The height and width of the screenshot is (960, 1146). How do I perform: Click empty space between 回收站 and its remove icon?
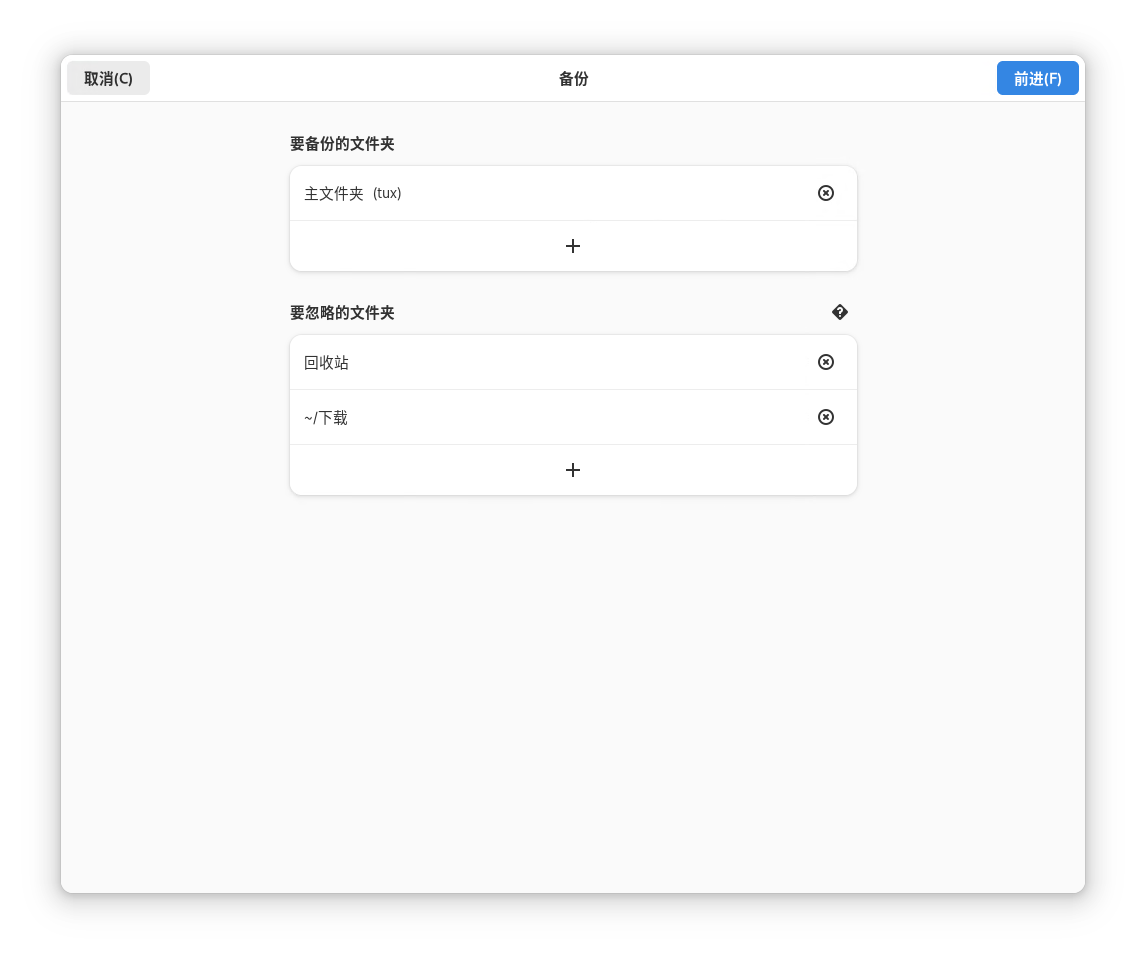click(580, 362)
